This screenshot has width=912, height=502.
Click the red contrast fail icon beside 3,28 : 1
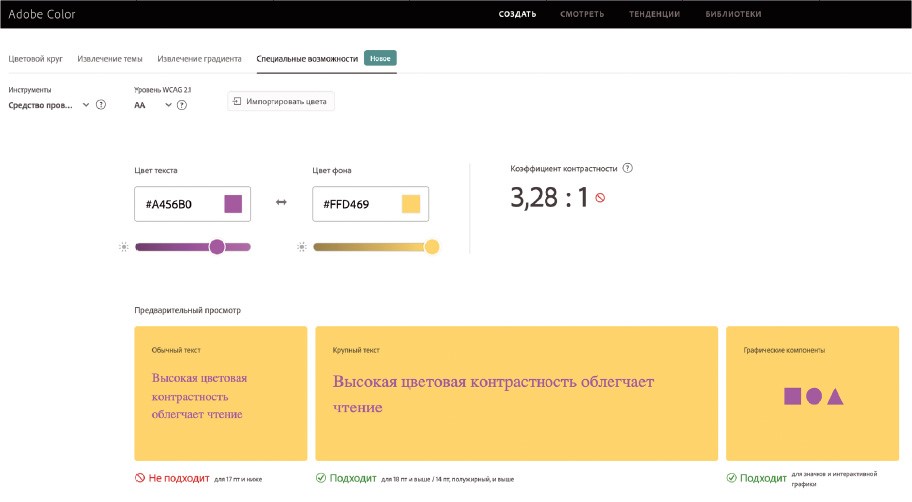[x=600, y=198]
